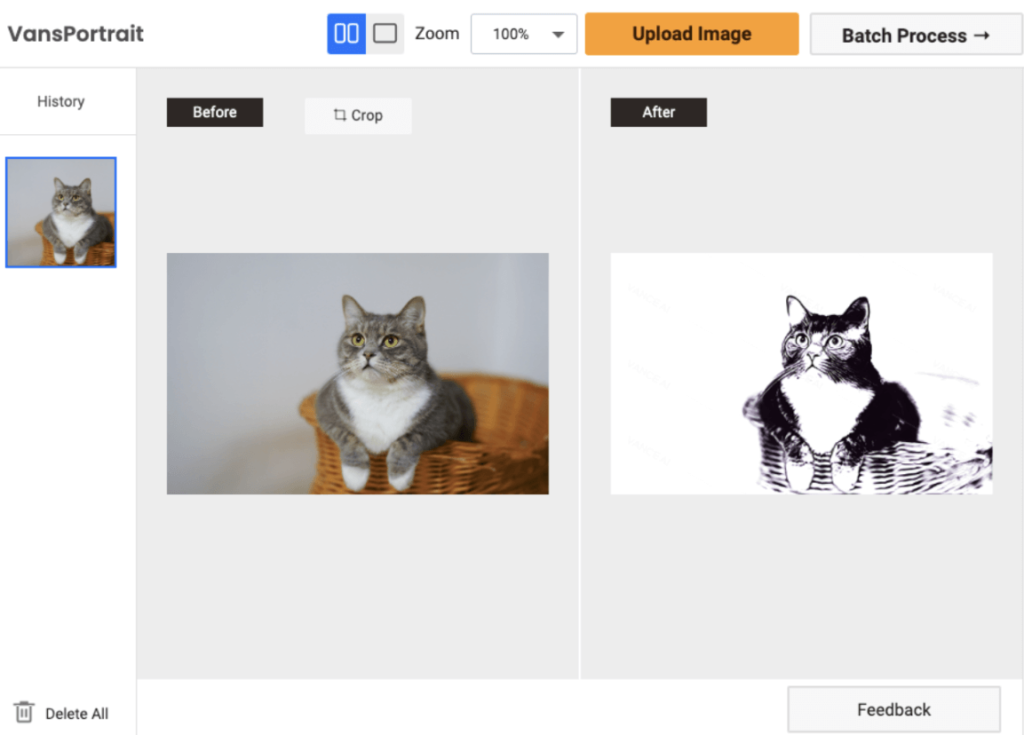Click the 100% zoom value box
The image size is (1024, 735).
pos(511,35)
